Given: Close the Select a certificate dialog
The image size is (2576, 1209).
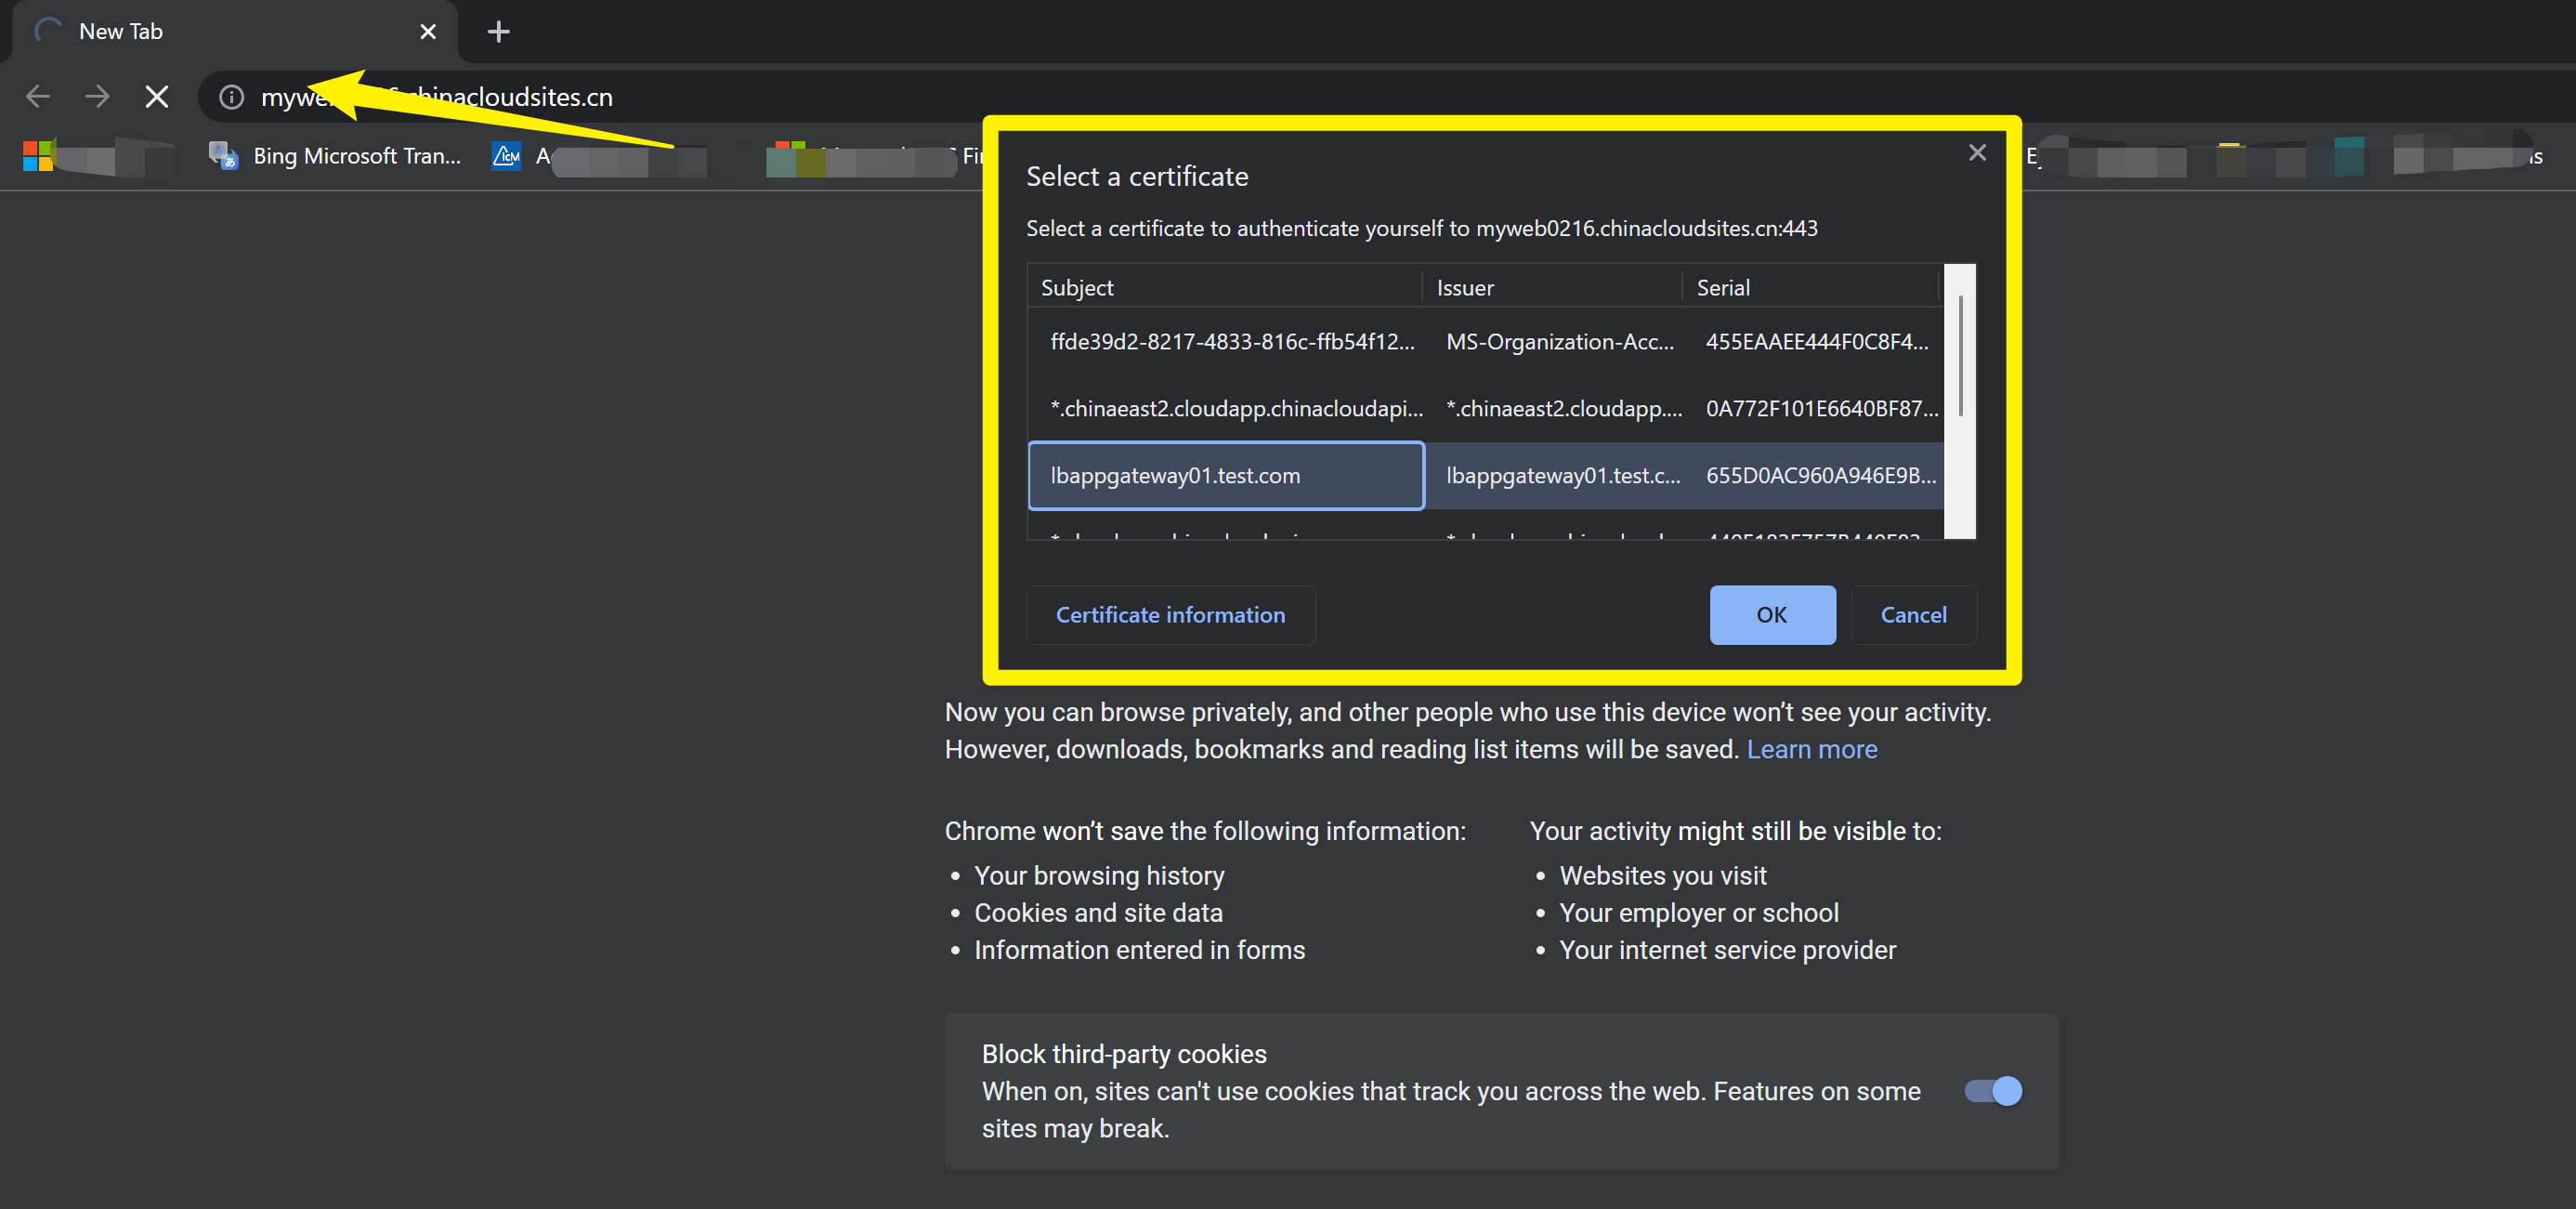Looking at the screenshot, I should (x=1976, y=153).
